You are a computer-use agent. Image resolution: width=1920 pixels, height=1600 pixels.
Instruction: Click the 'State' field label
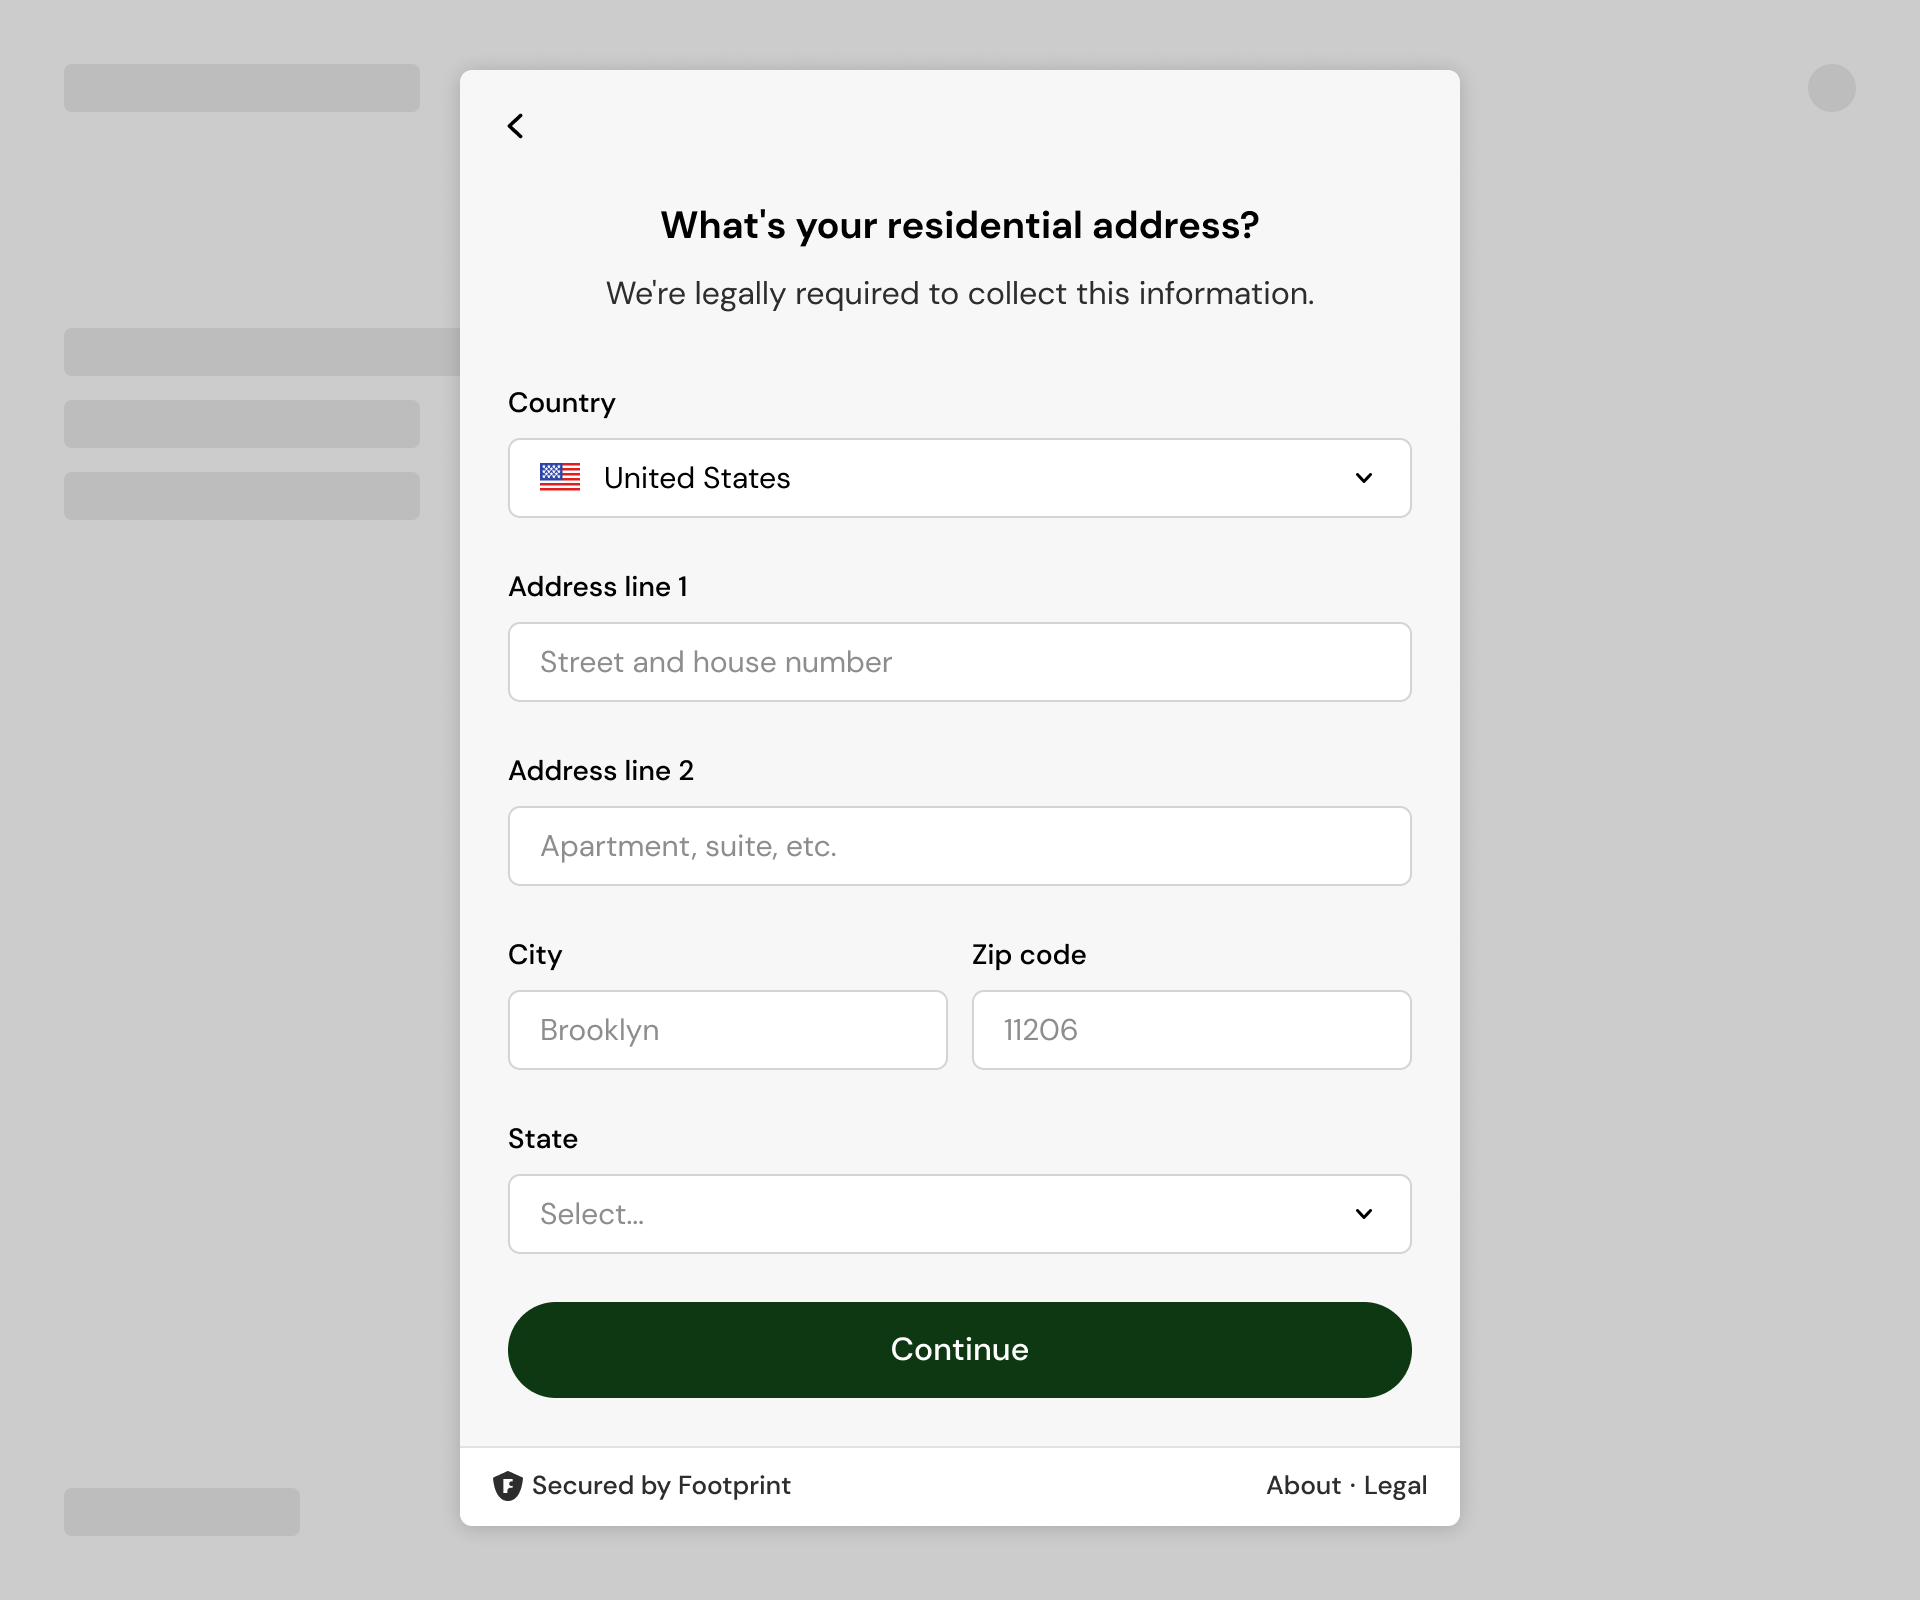[543, 1139]
